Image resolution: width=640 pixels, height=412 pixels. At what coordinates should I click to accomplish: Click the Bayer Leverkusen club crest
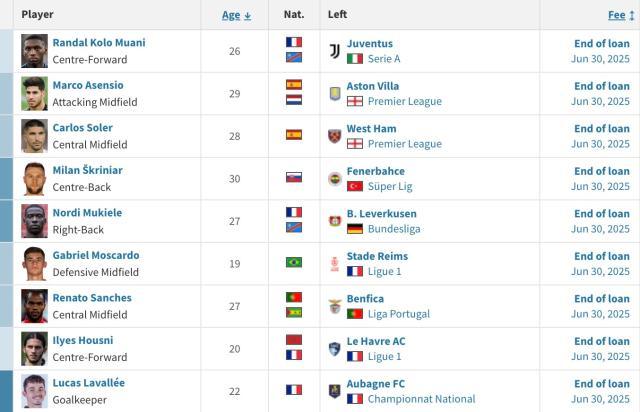334,221
